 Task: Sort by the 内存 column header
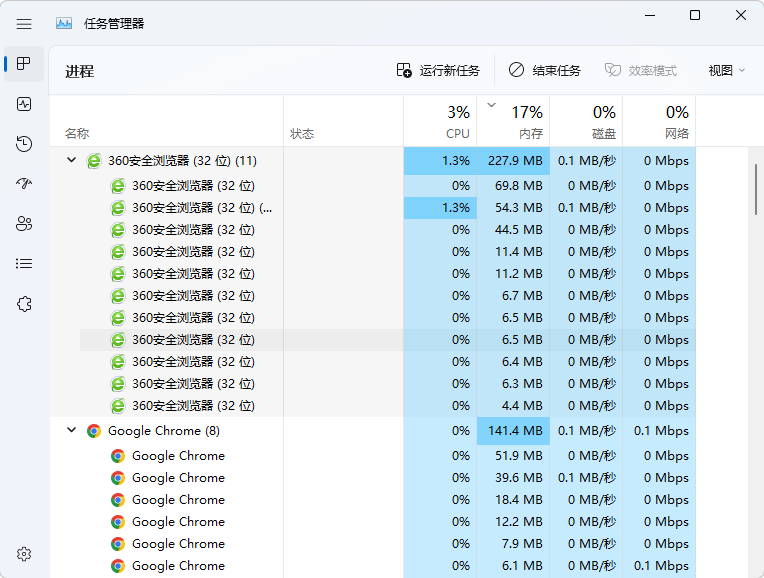[513, 121]
